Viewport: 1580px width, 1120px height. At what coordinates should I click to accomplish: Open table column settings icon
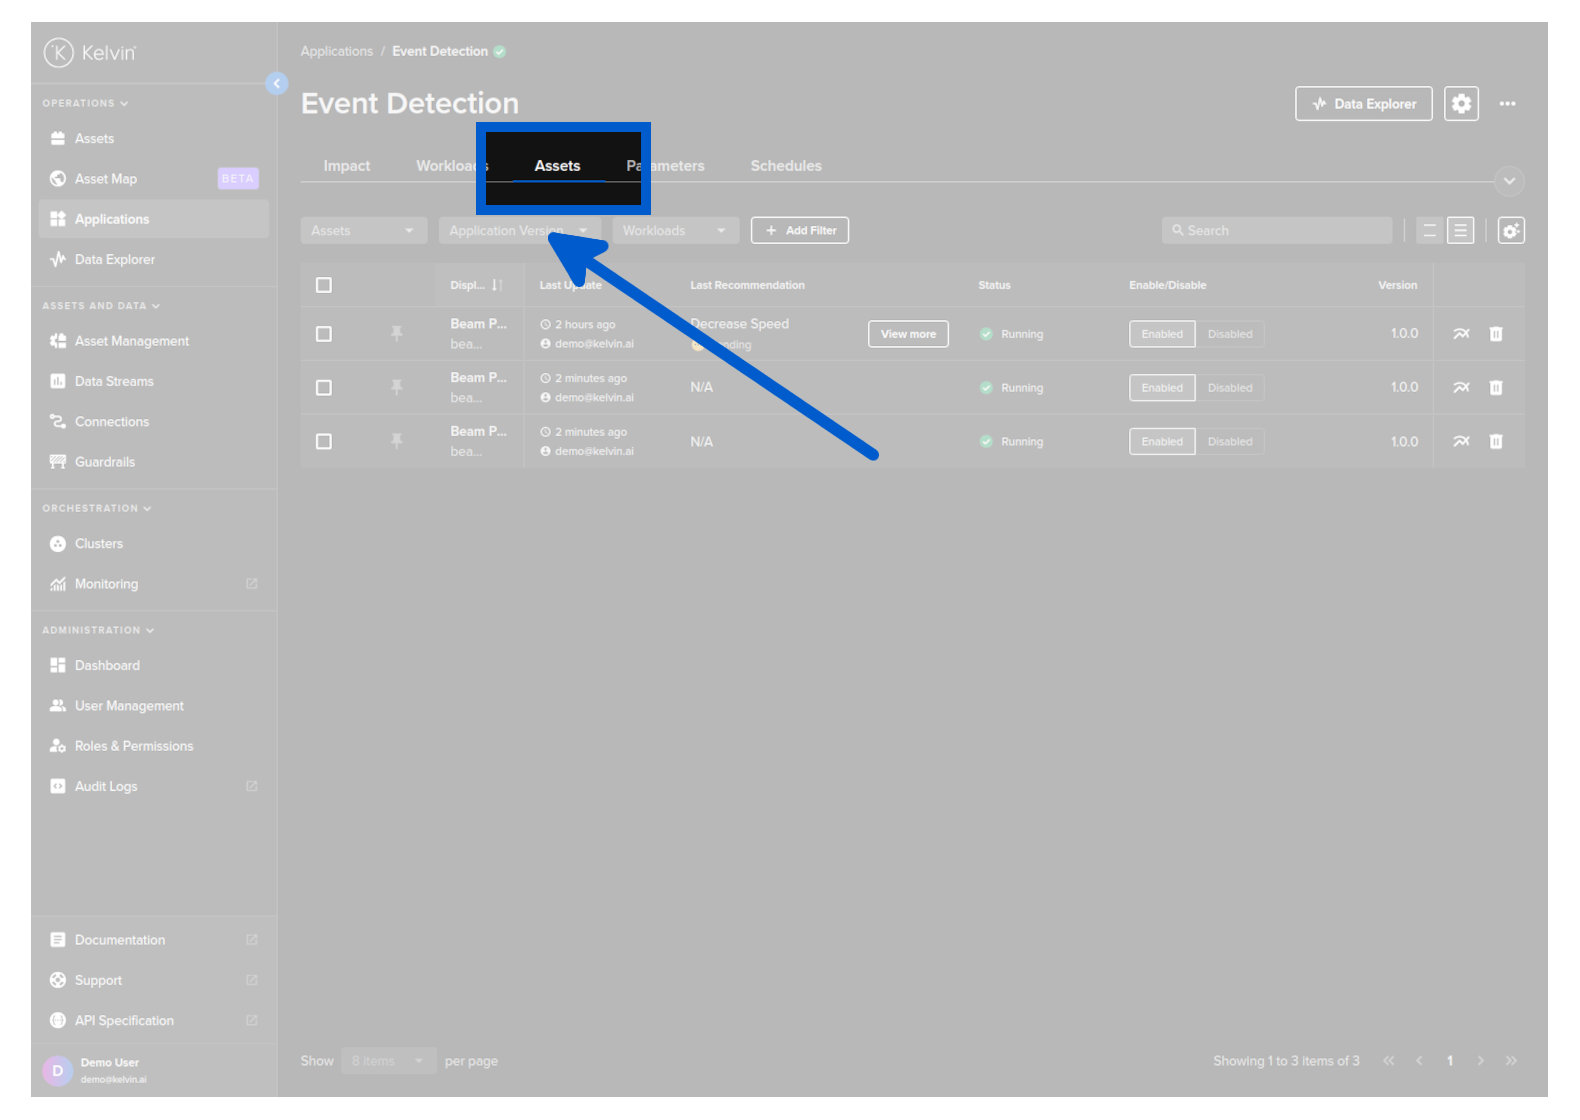[1510, 231]
